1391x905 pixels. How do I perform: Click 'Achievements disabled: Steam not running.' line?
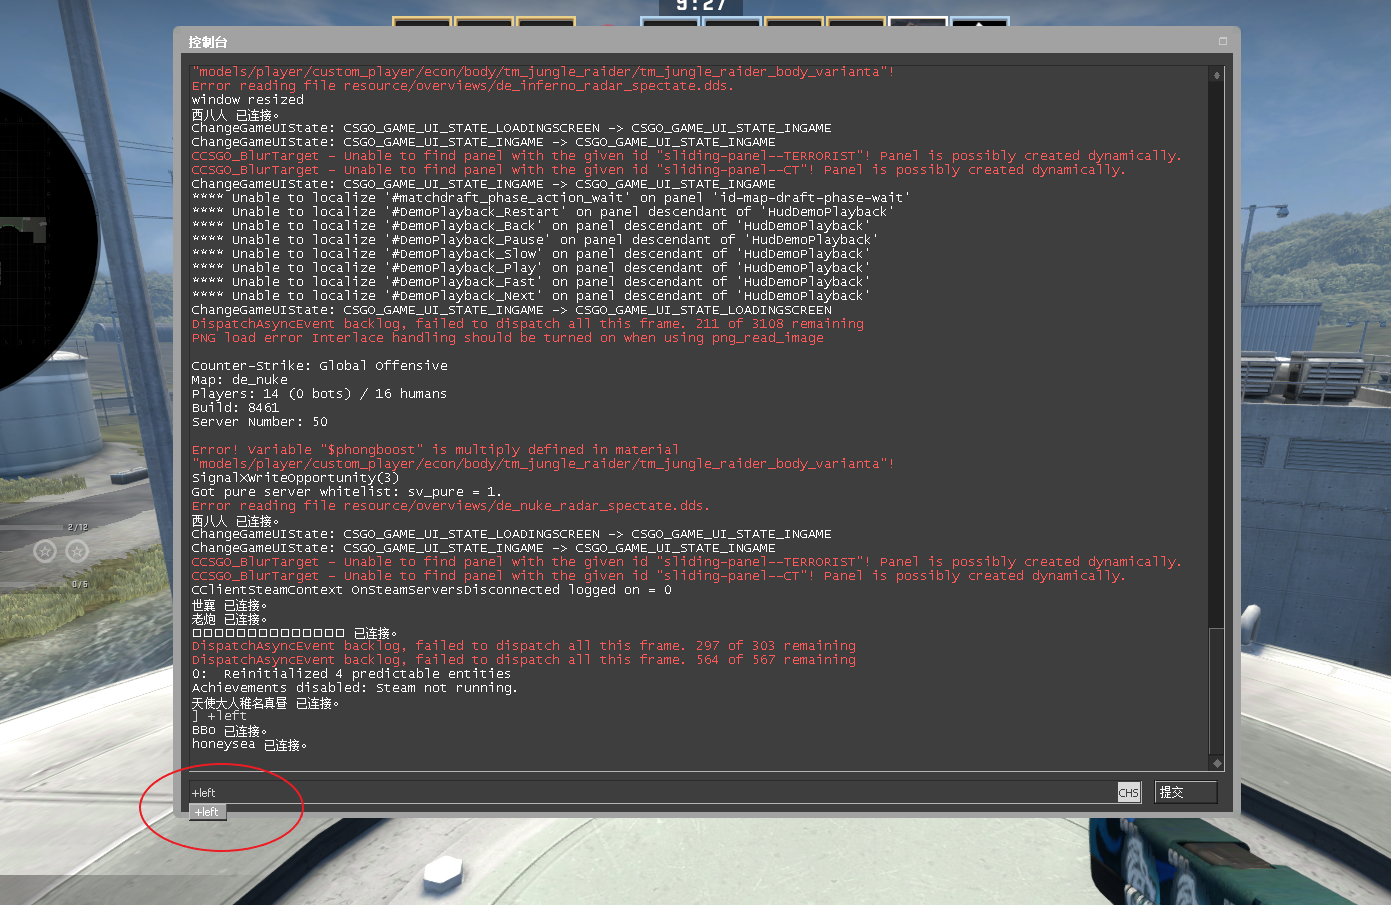(x=355, y=688)
